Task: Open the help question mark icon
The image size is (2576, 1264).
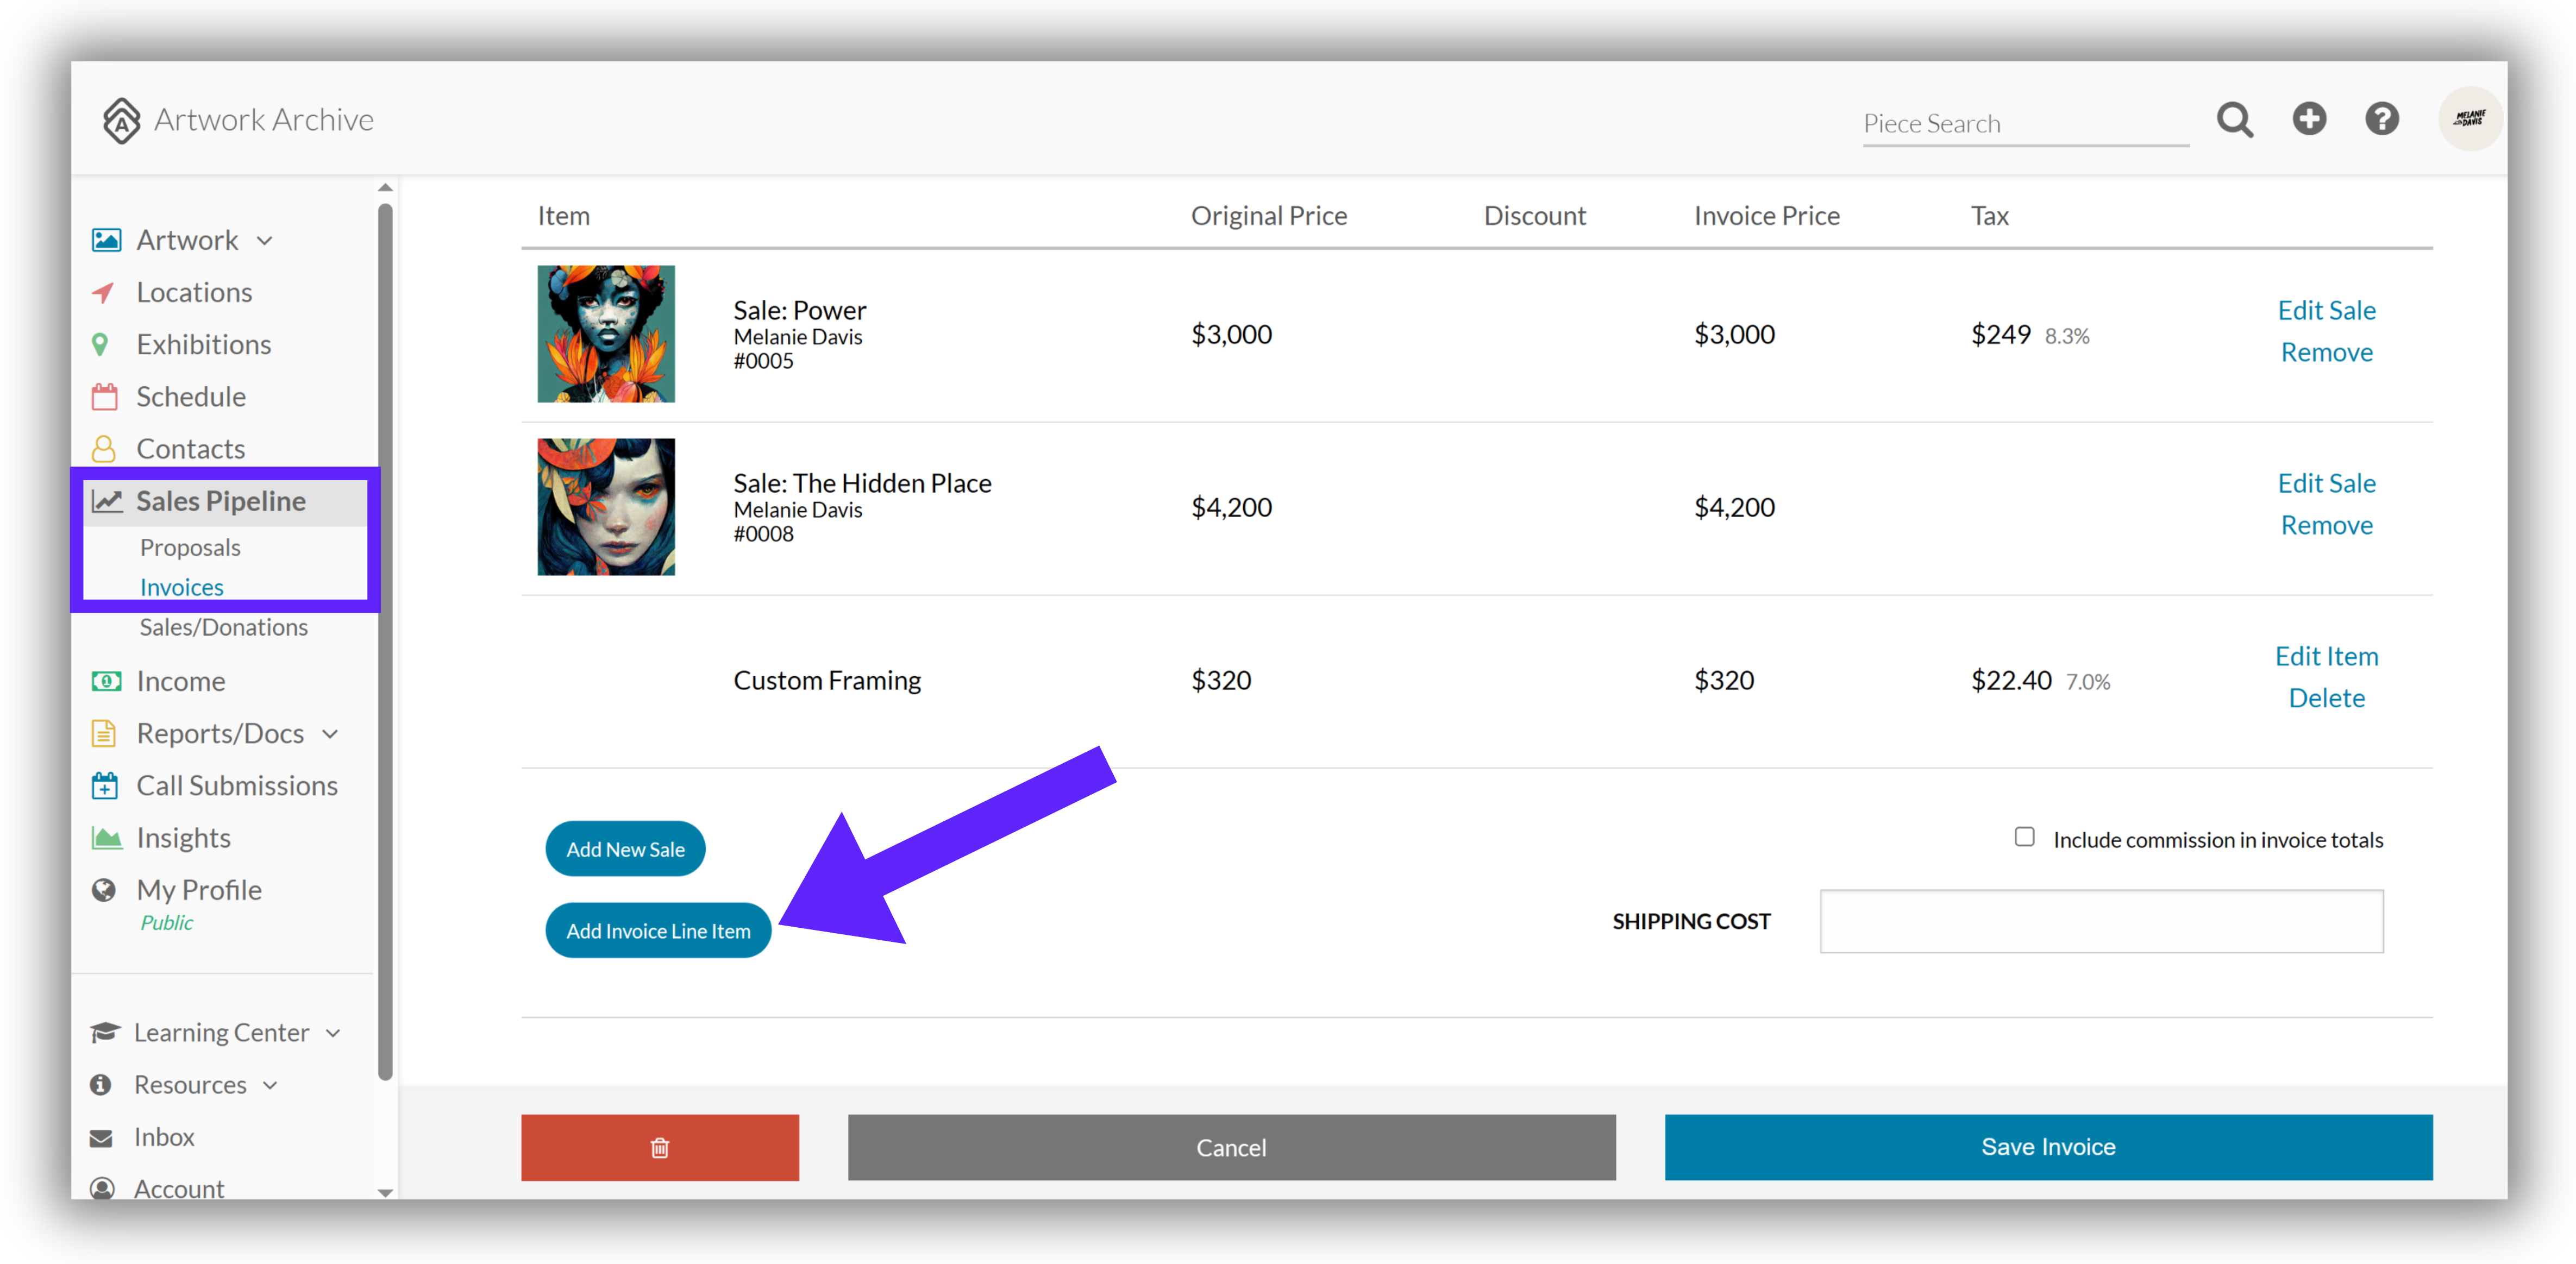Action: (x=2382, y=119)
